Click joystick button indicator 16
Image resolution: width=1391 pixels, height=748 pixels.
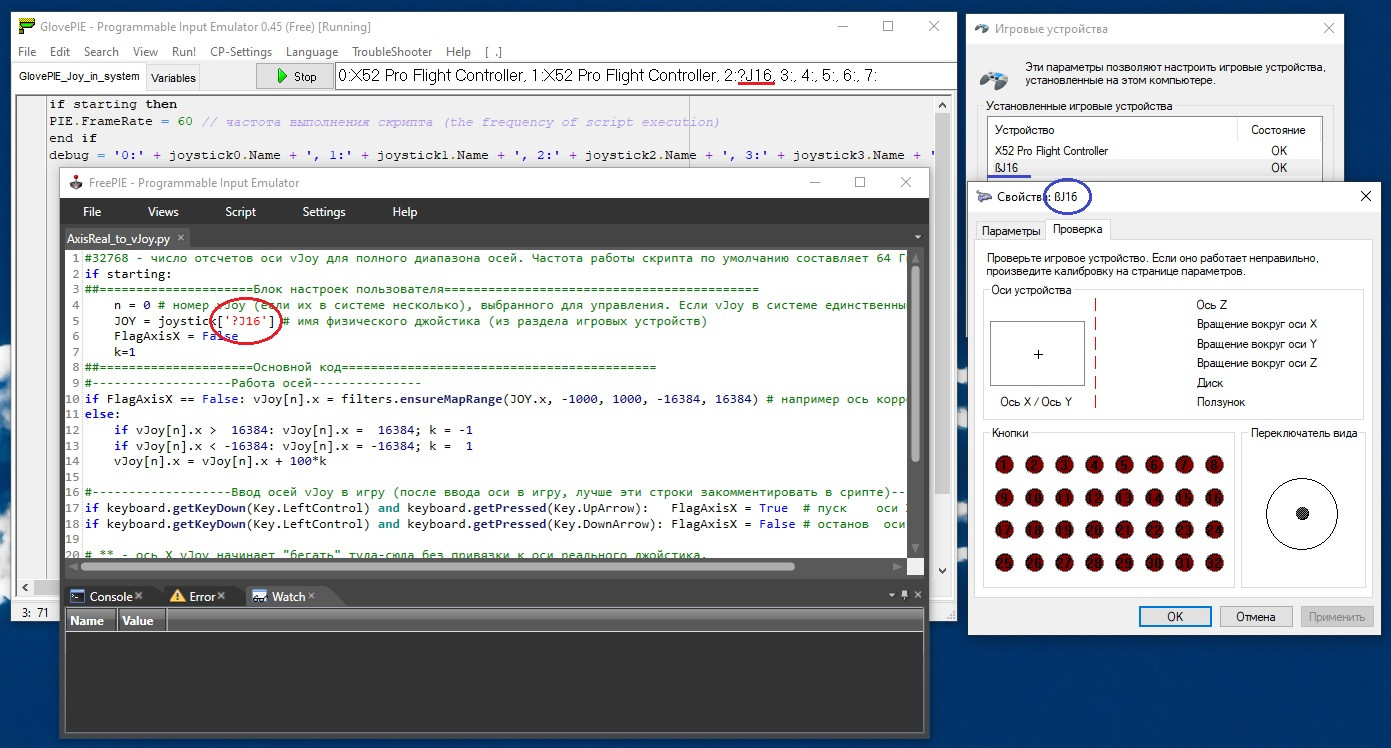1214,497
